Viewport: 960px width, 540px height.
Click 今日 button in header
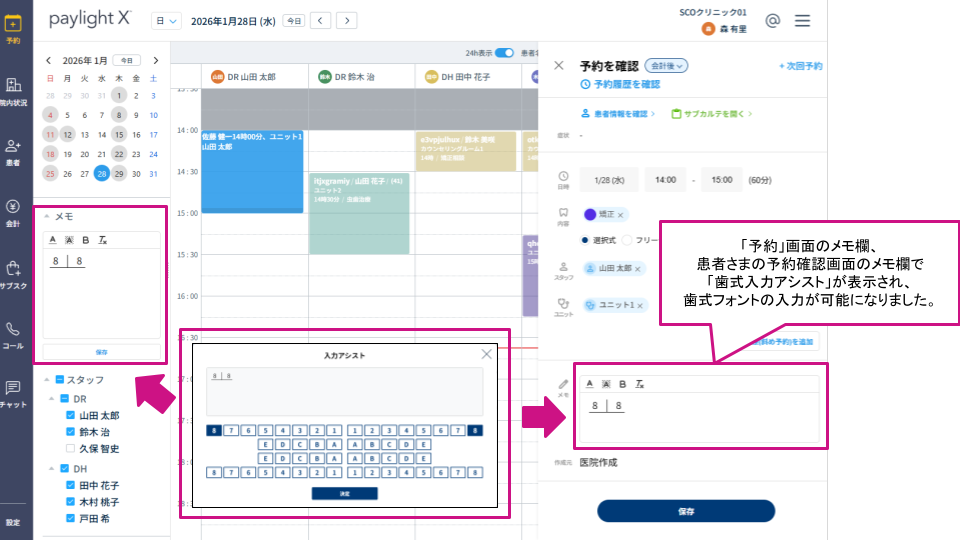coord(294,21)
